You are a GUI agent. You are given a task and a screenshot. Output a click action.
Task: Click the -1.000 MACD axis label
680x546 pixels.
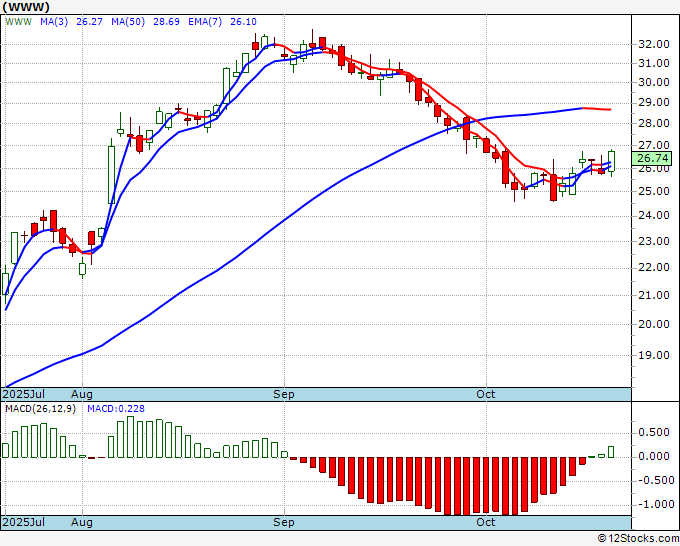(x=654, y=504)
